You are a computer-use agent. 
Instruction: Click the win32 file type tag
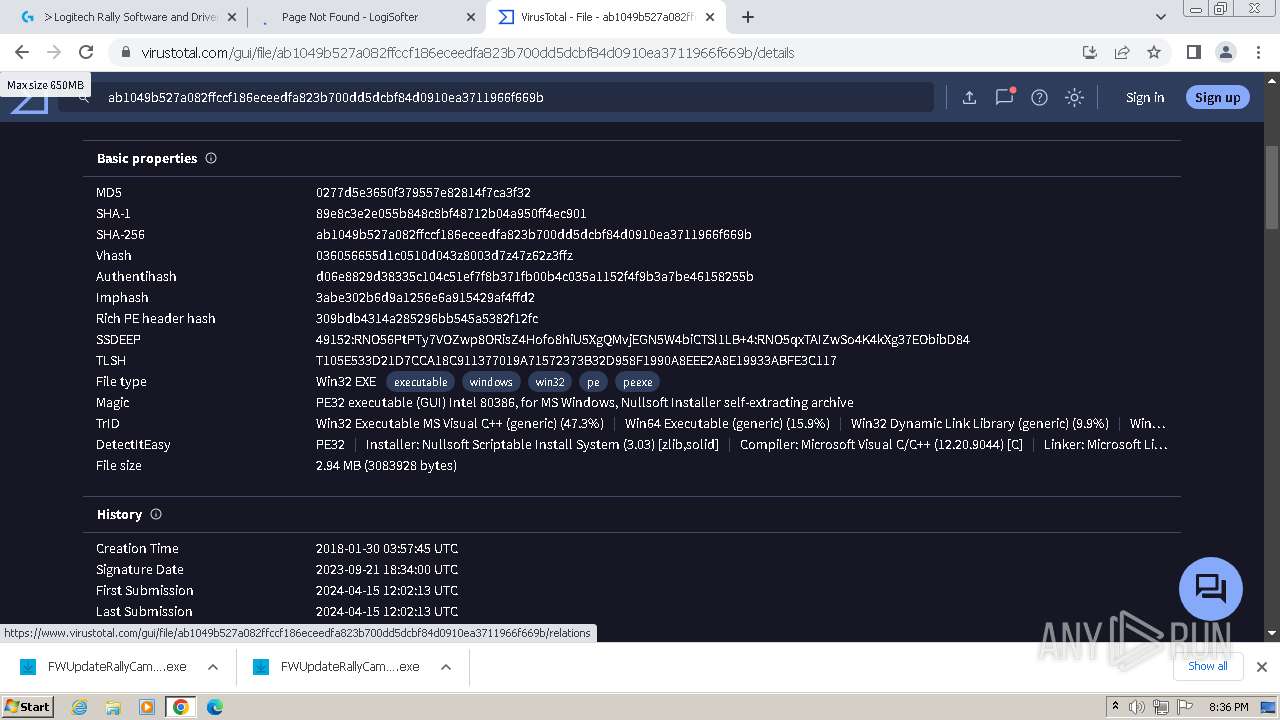pos(550,382)
